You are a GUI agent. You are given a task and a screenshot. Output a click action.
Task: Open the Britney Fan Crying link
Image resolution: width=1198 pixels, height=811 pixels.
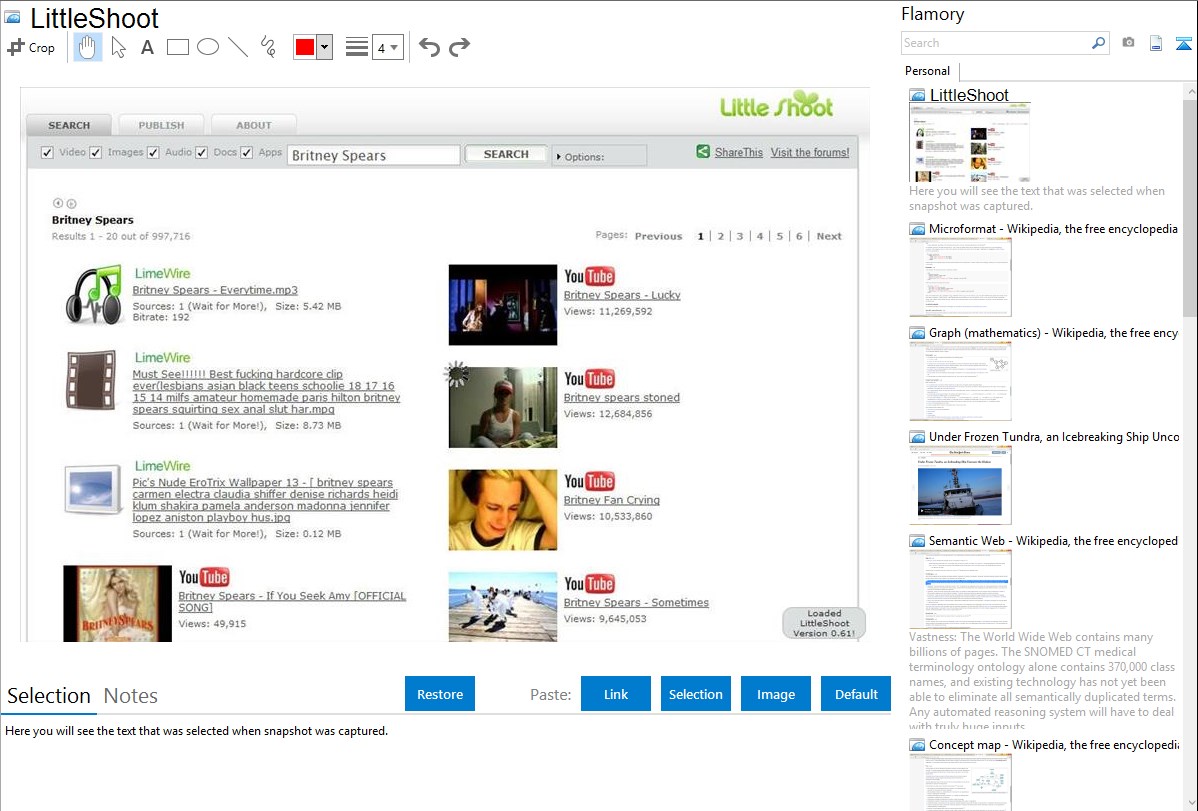click(x=612, y=500)
